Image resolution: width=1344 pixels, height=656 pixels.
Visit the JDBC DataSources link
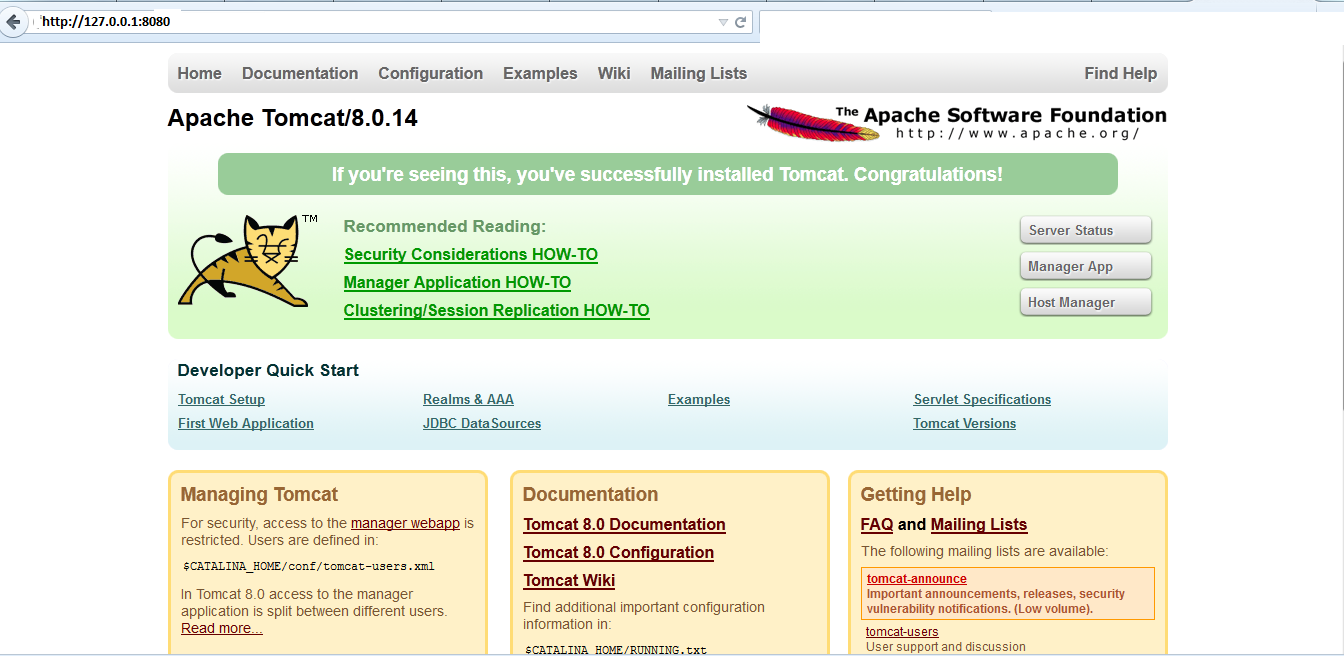click(481, 424)
